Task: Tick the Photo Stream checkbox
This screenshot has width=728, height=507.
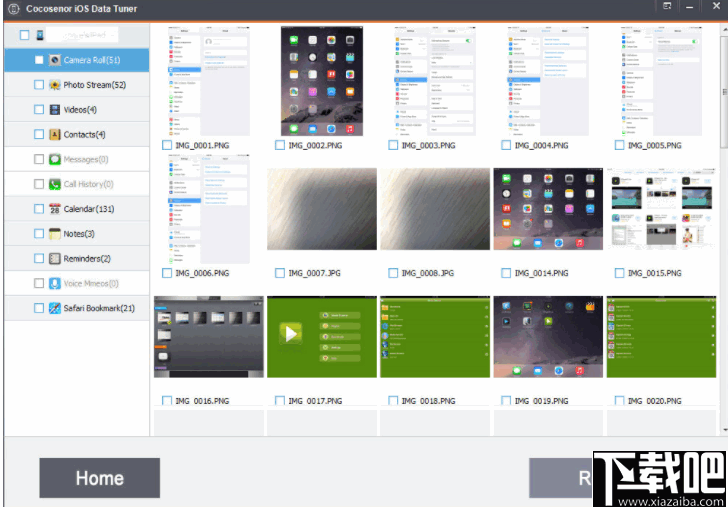Action: coord(39,85)
